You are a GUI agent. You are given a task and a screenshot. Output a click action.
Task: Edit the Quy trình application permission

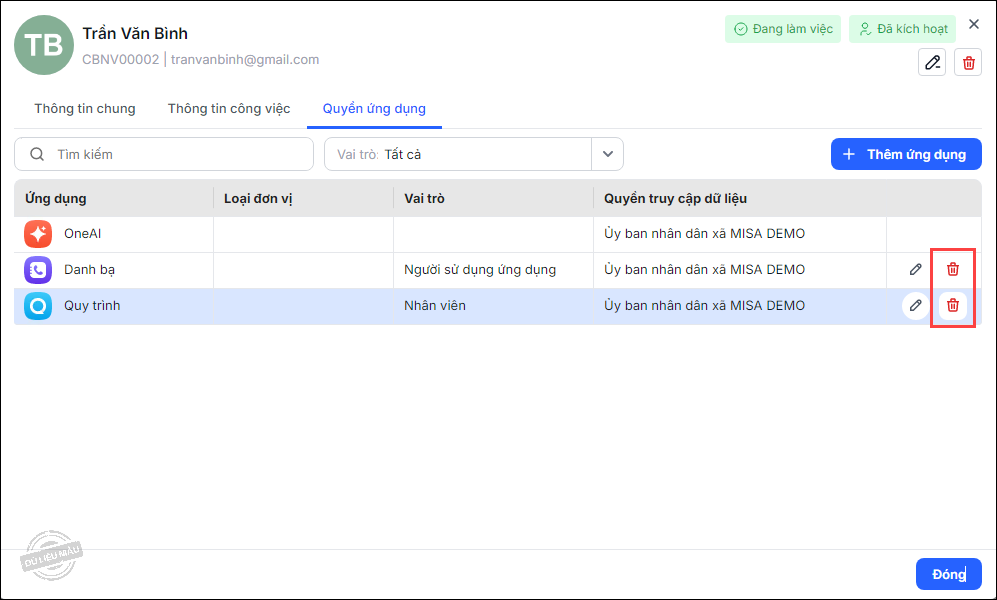915,305
